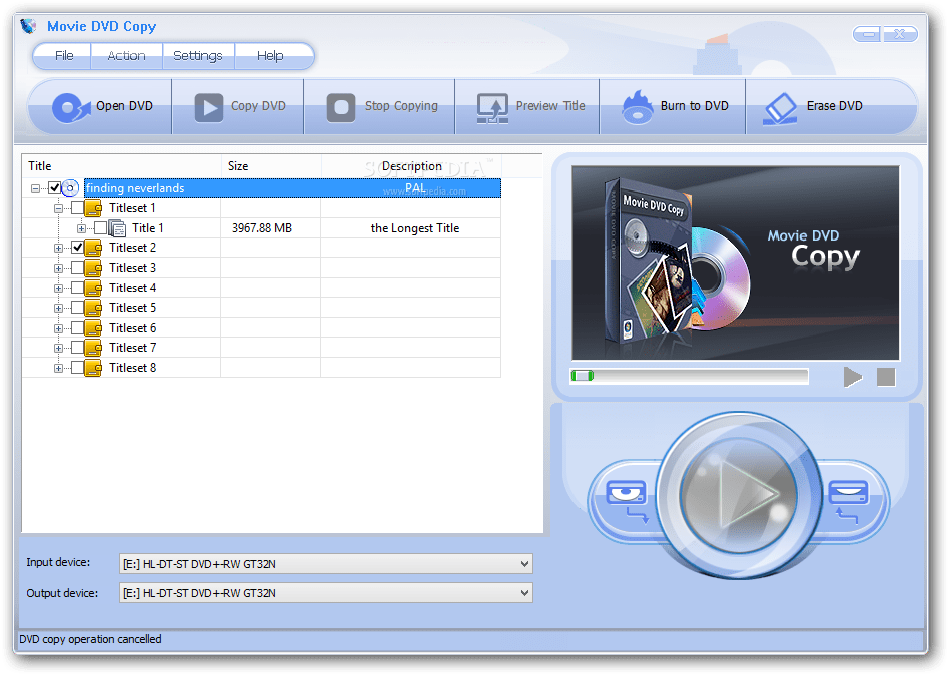Uncheck the finding neverlands checkbox
The width and height of the screenshot is (949, 675).
(x=55, y=187)
